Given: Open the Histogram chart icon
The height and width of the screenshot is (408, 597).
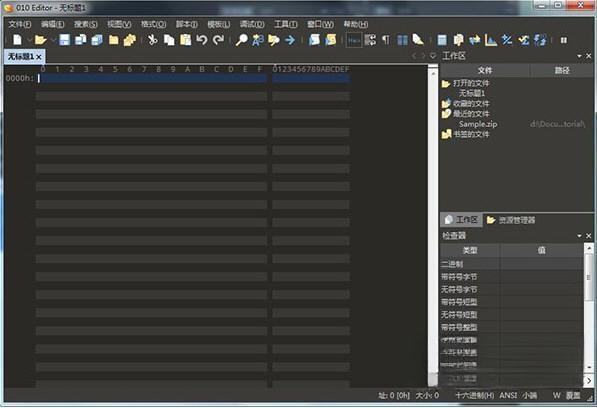Looking at the screenshot, I should coord(491,40).
